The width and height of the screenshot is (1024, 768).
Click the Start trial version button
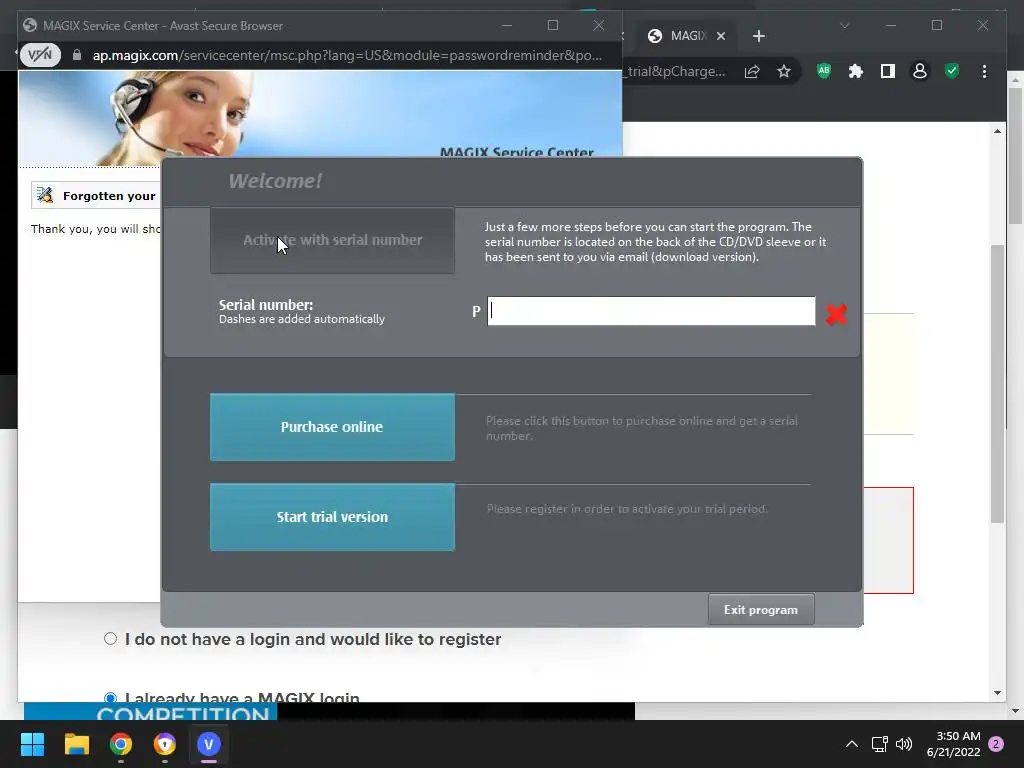(x=332, y=517)
